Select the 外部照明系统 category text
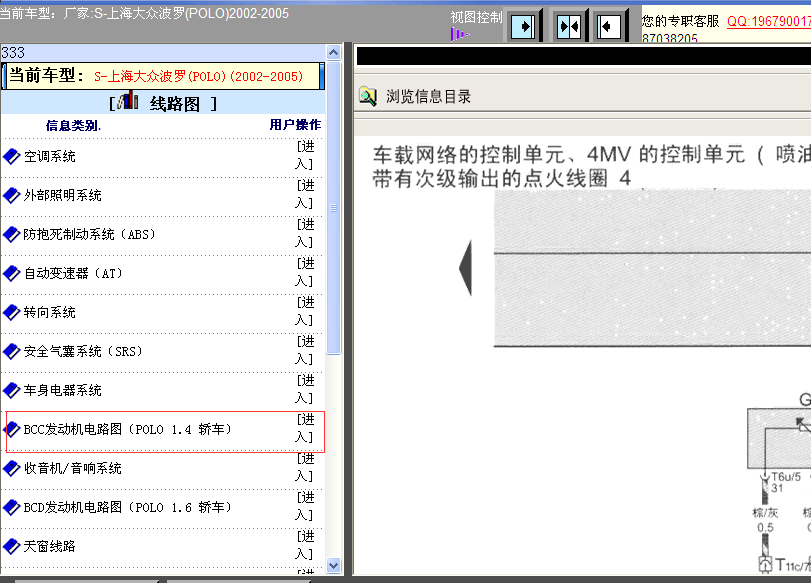This screenshot has width=811, height=583. (x=63, y=195)
